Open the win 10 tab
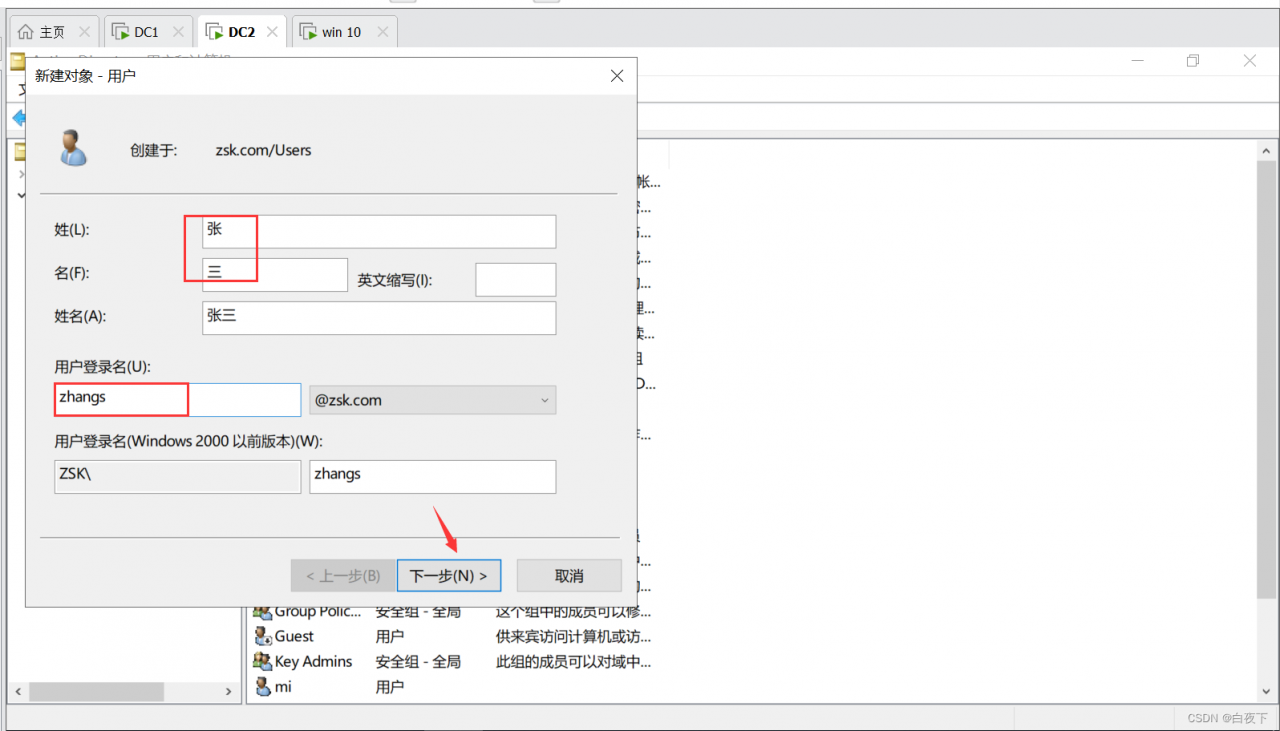This screenshot has height=731, width=1280. tap(344, 32)
